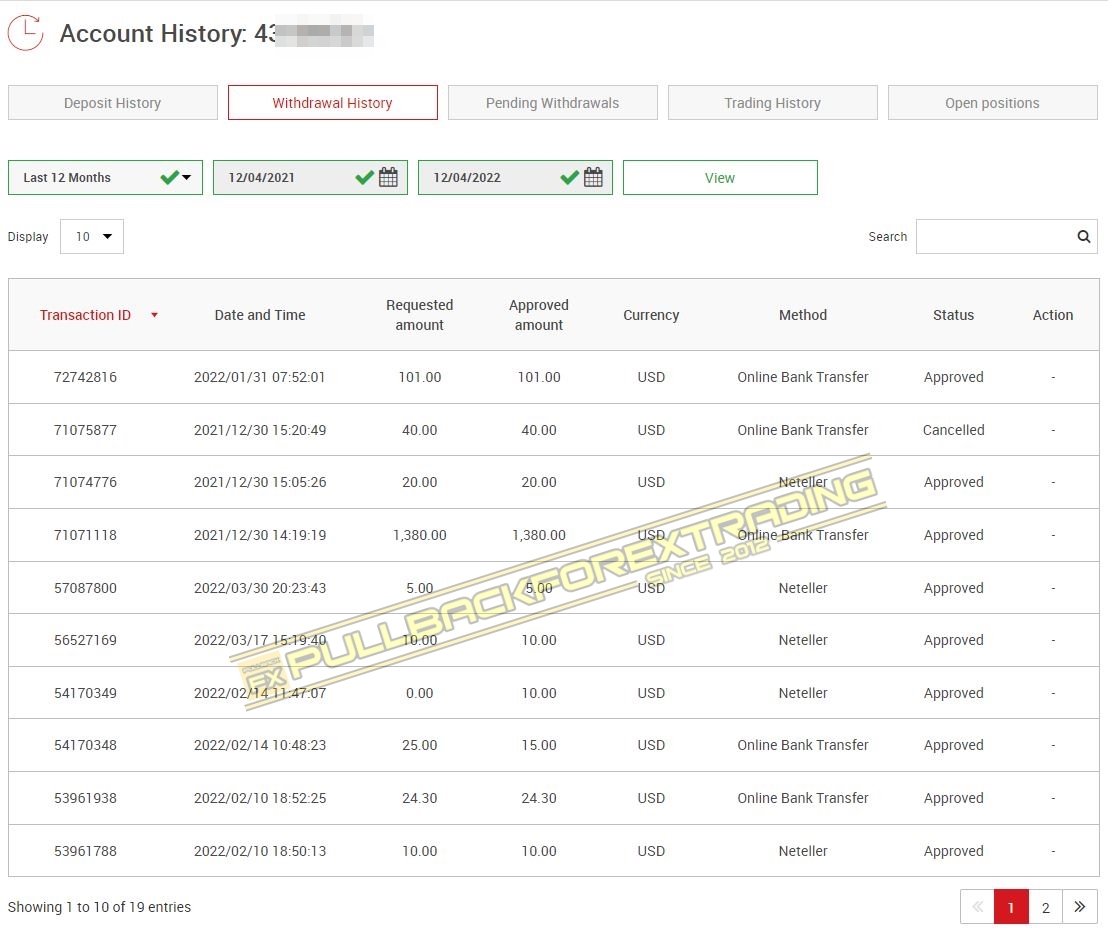Click the page 1 button
The image size is (1108, 935).
1011,907
